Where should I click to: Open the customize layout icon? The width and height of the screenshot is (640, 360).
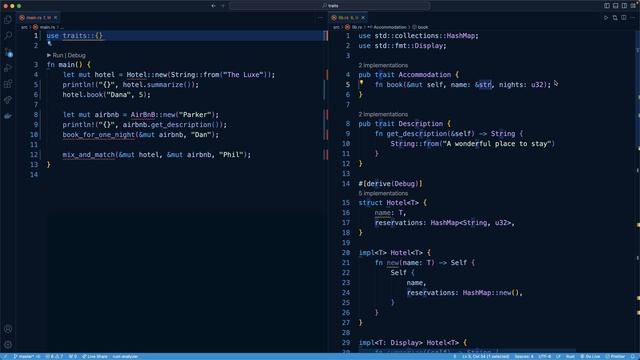633,6
